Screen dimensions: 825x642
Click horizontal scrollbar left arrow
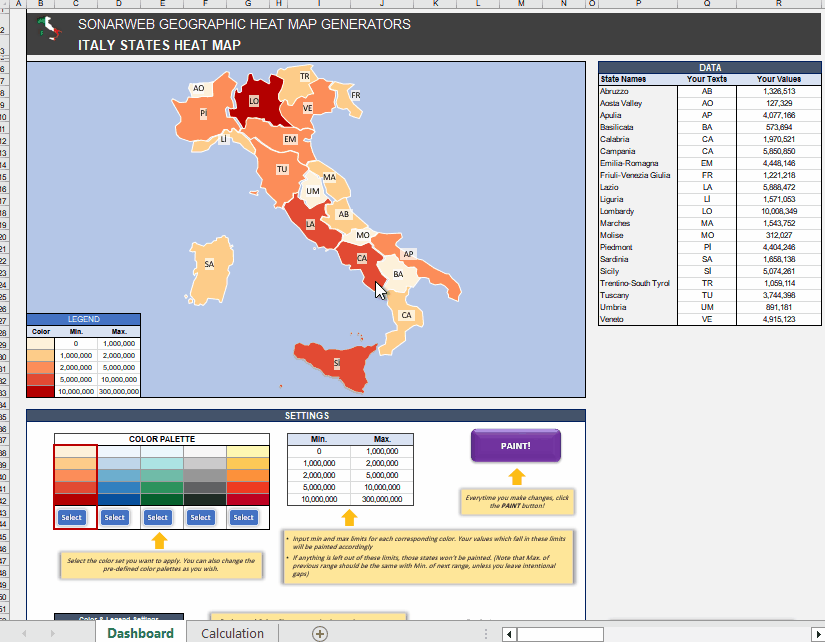(509, 634)
